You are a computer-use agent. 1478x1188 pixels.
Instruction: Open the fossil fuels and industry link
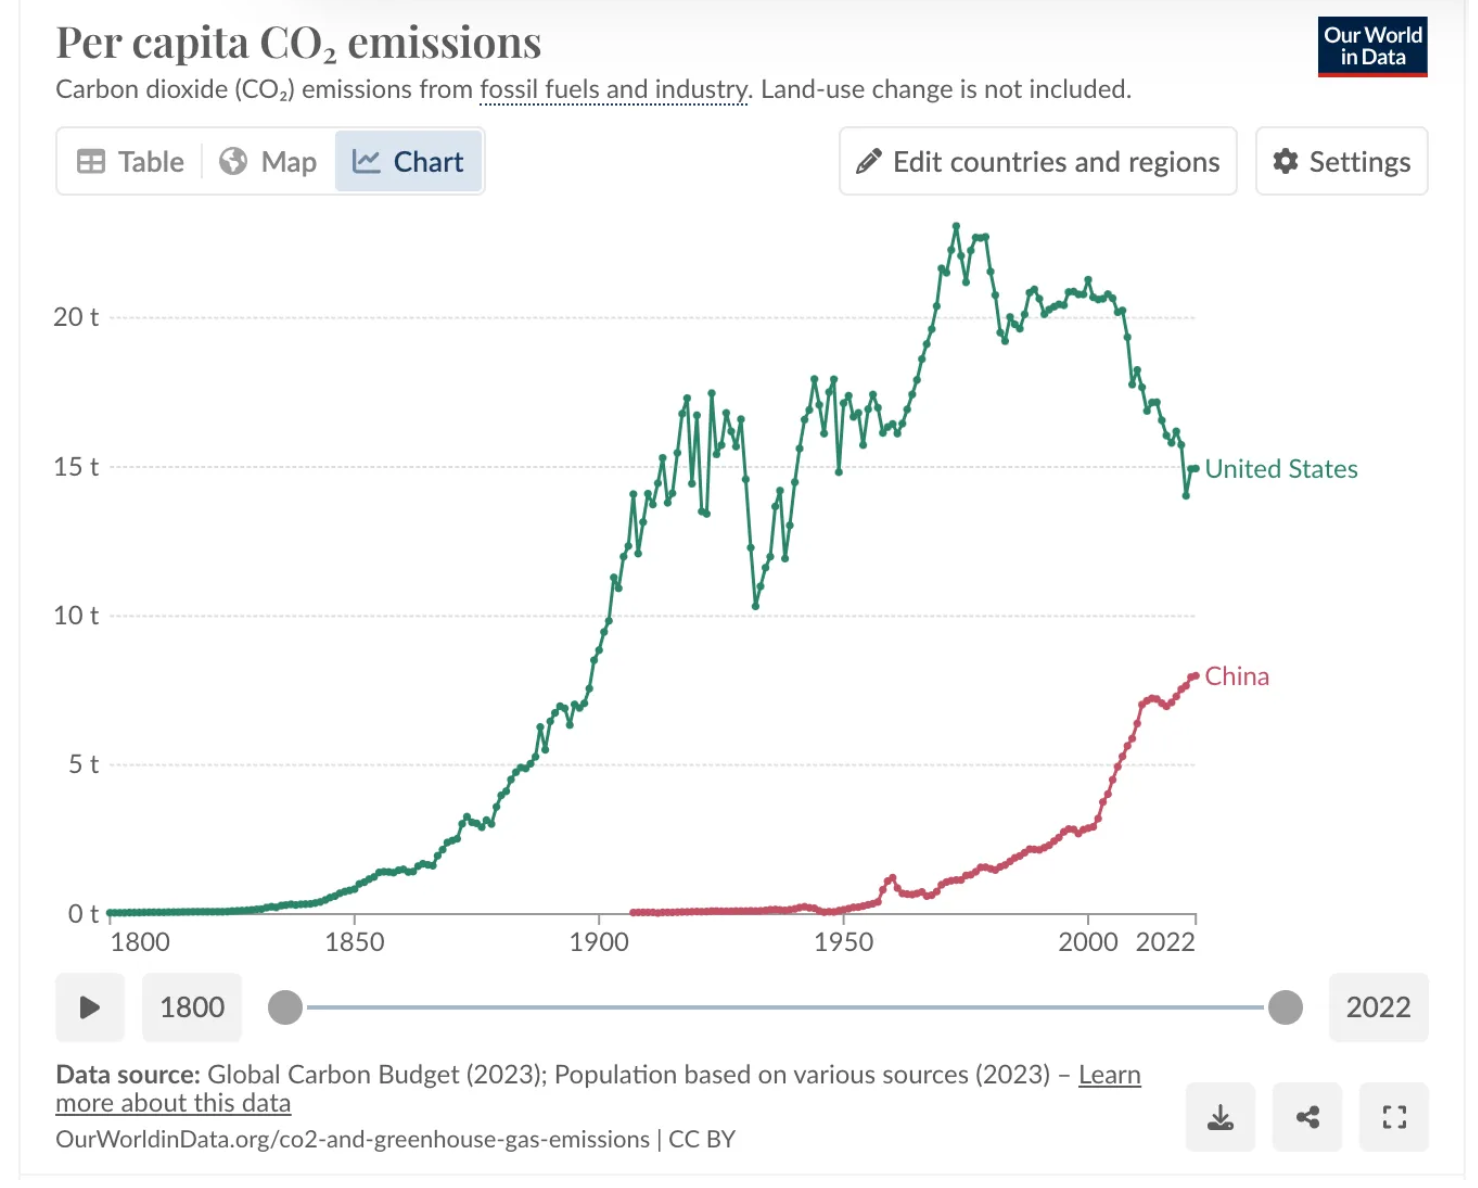pyautogui.click(x=614, y=90)
